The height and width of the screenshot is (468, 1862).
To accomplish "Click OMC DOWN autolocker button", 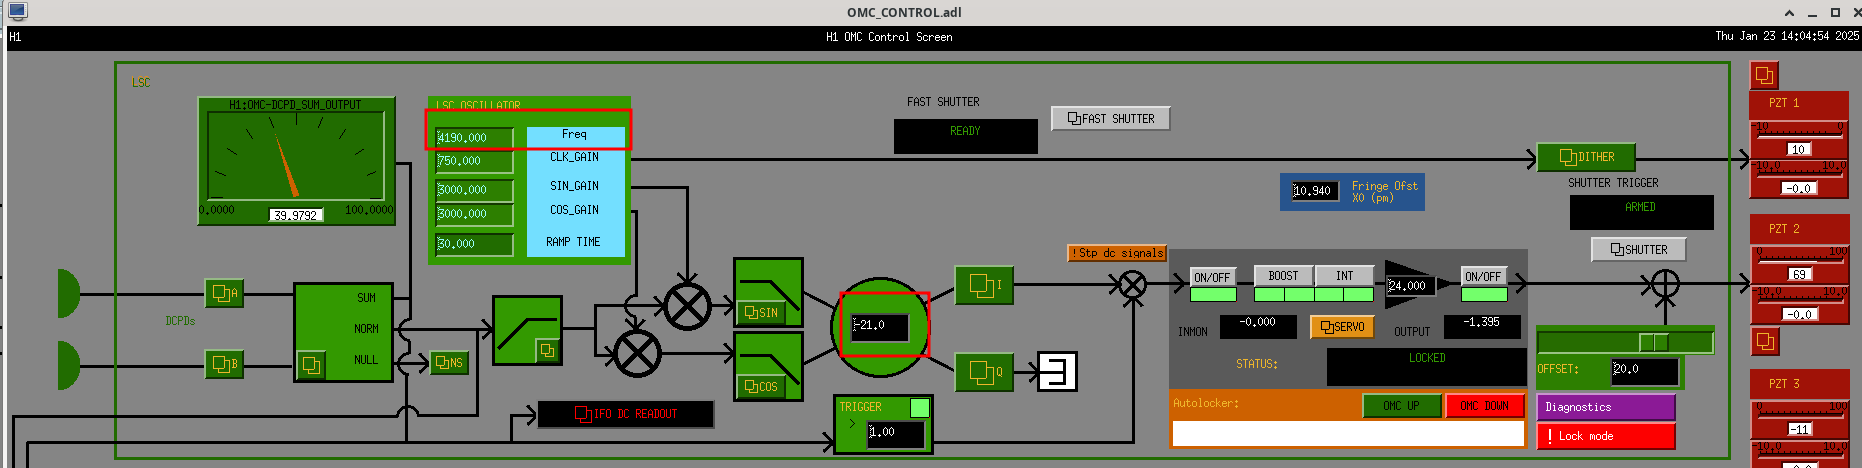I will [1484, 405].
